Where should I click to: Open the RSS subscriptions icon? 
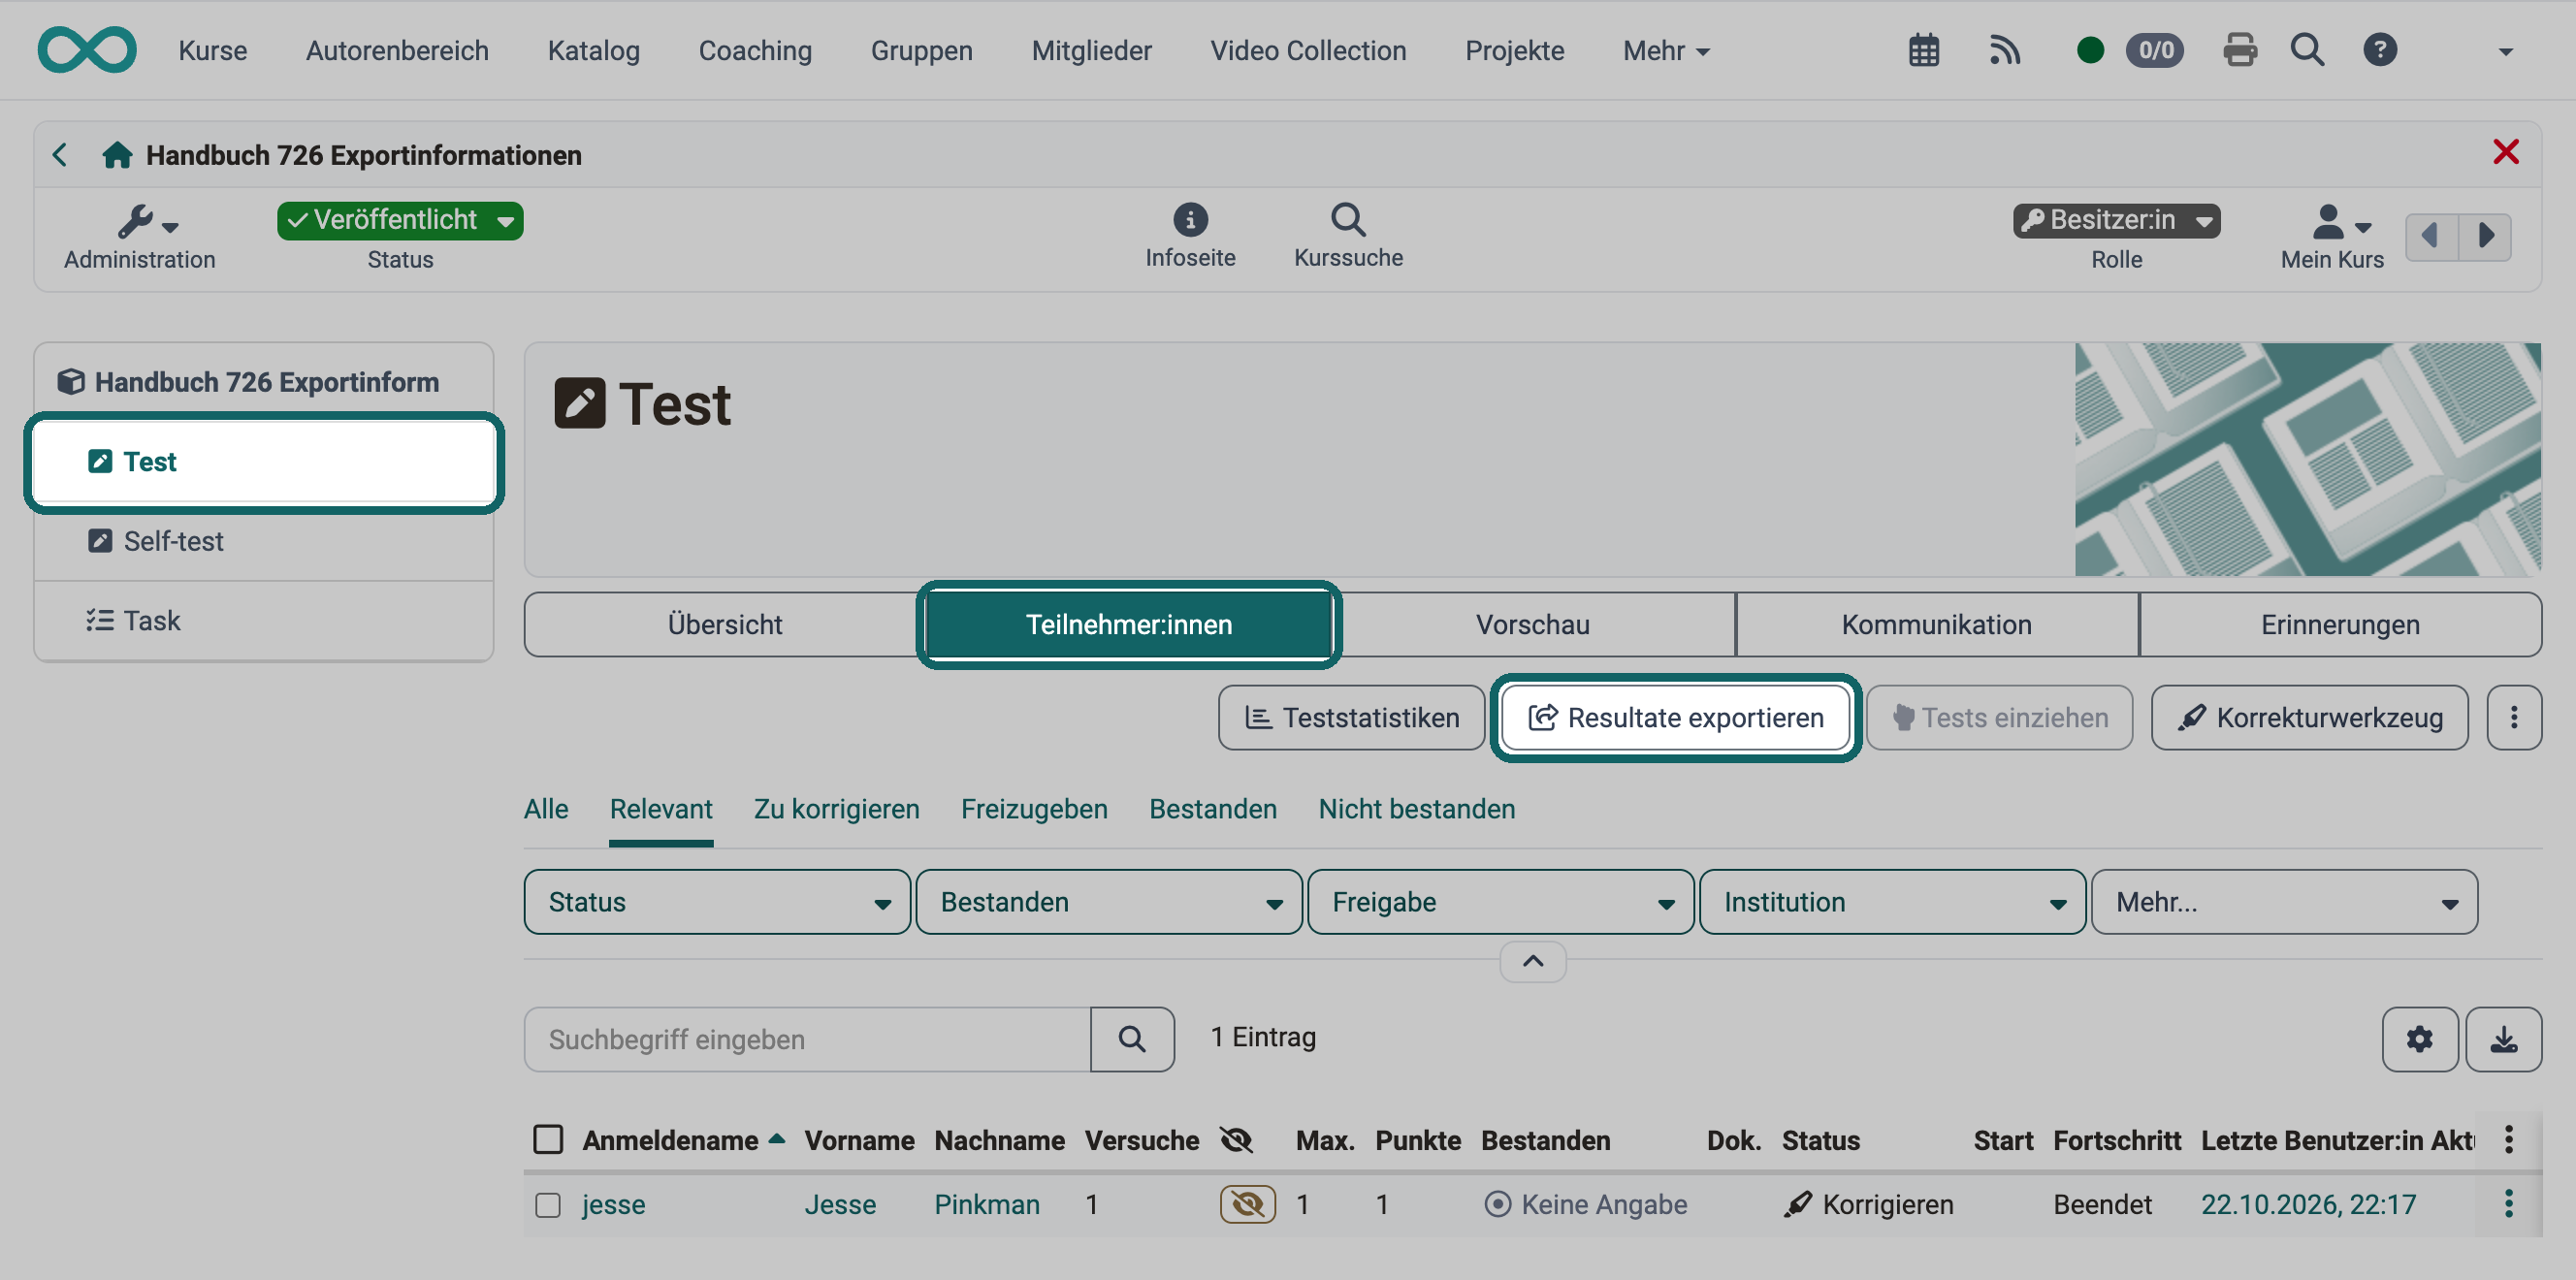pyautogui.click(x=2004, y=50)
